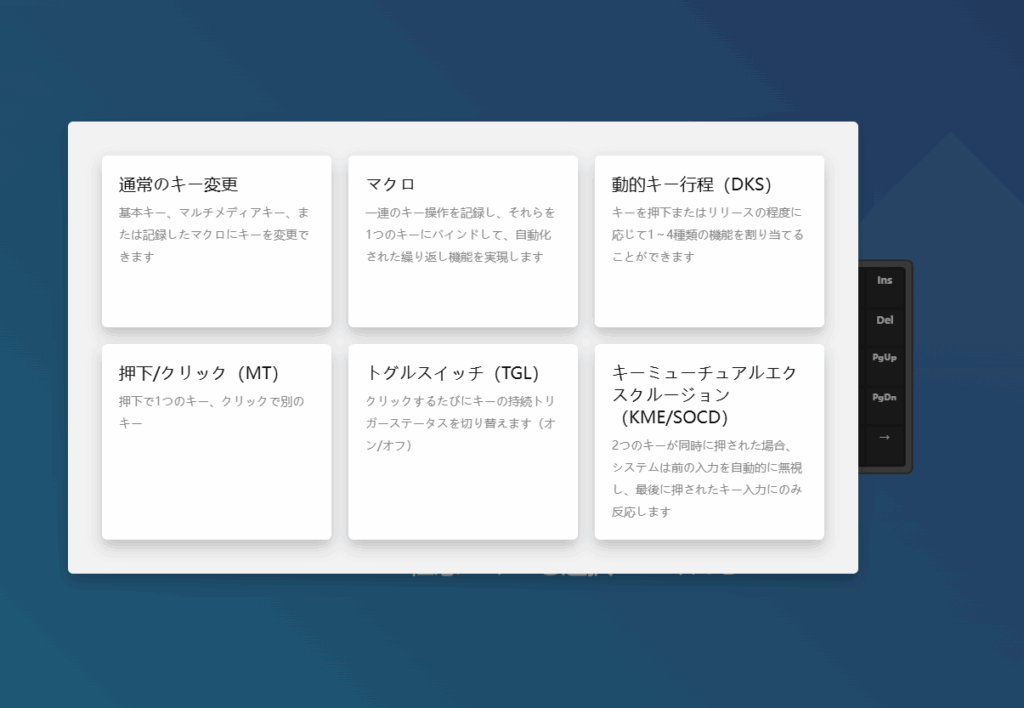Click the キーを押下またはリリース description text
1024x708 pixels.
tap(707, 234)
